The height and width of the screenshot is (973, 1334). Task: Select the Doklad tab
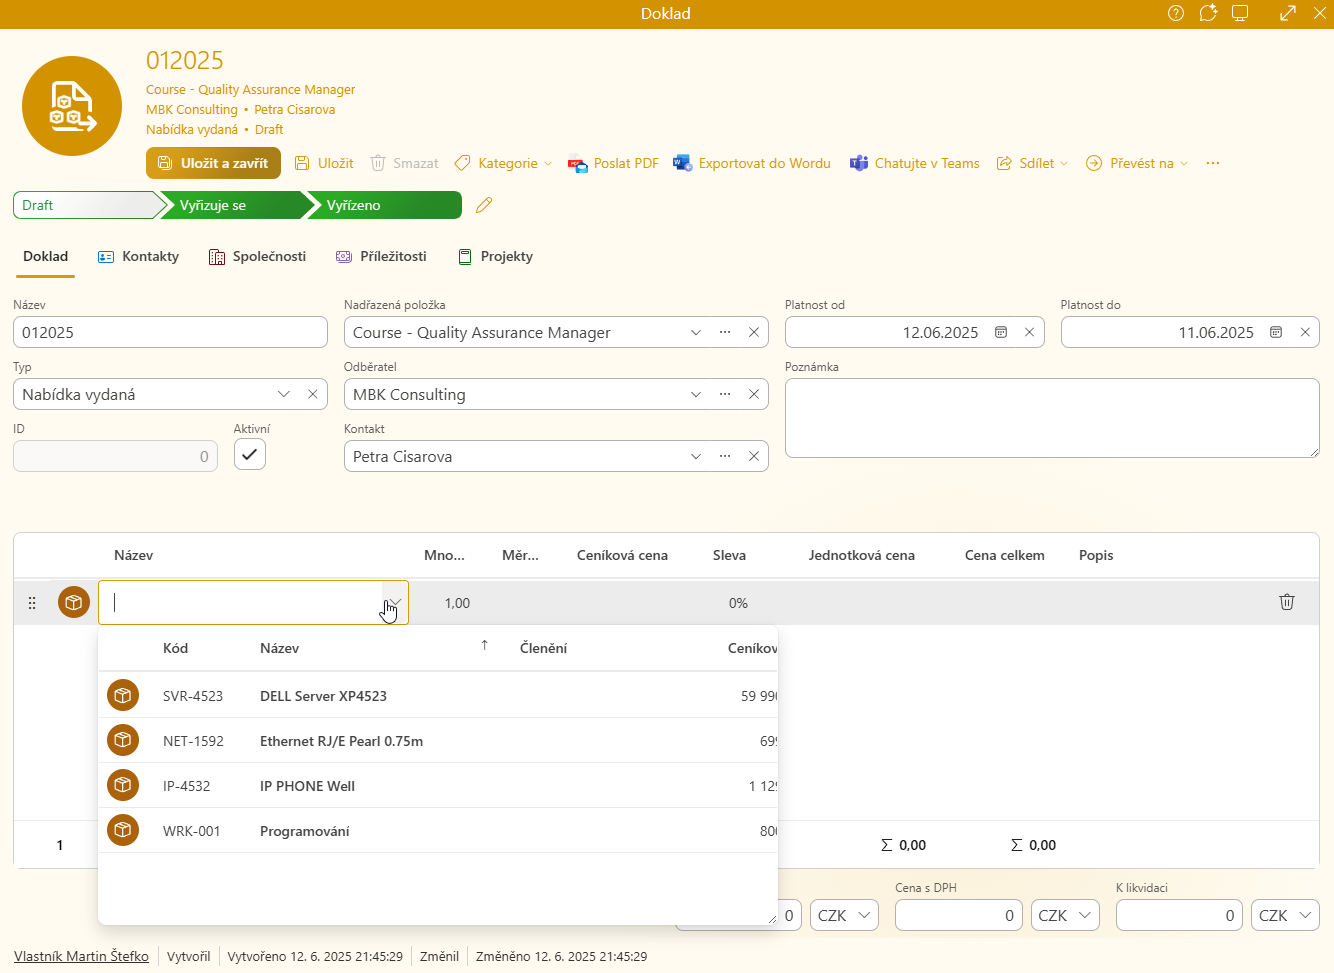click(46, 256)
